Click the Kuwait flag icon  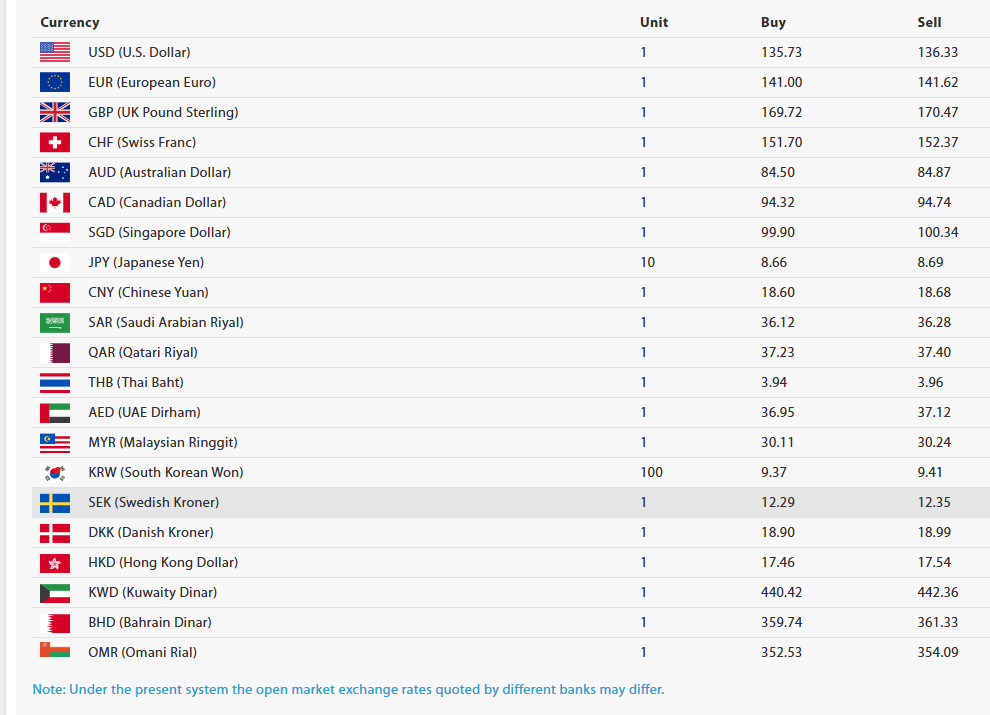click(x=55, y=592)
